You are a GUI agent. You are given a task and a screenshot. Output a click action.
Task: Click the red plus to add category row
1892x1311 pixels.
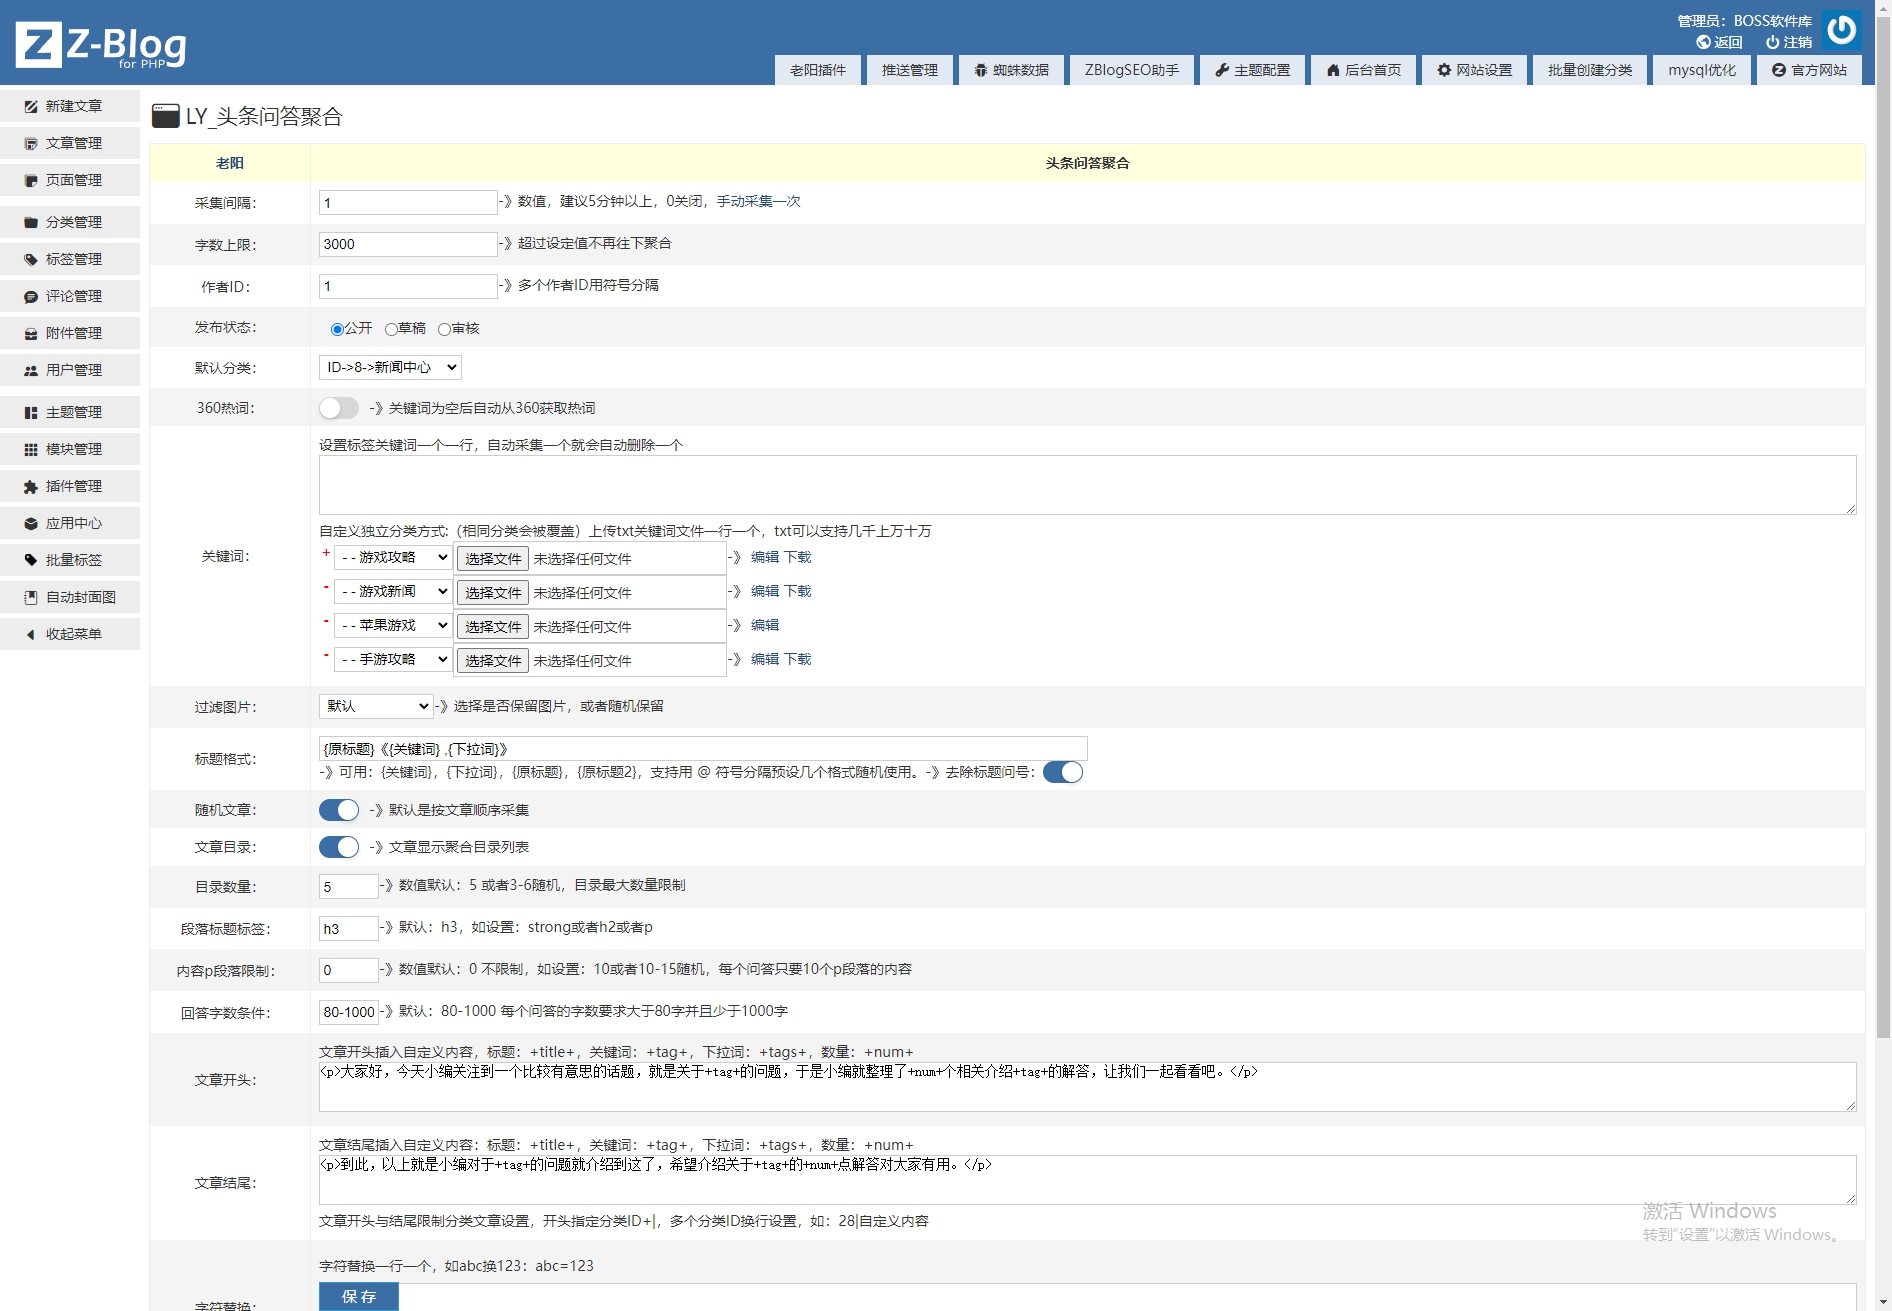pyautogui.click(x=326, y=553)
